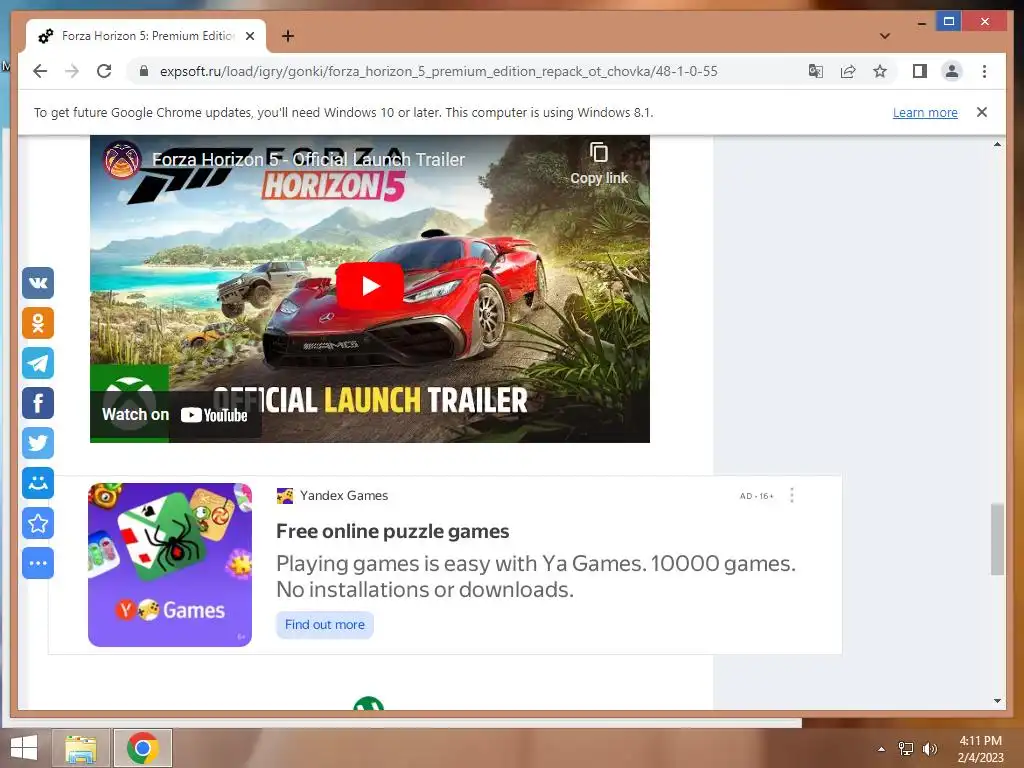Select the Forza Horizon 5 Premium Edition tab

tap(146, 36)
